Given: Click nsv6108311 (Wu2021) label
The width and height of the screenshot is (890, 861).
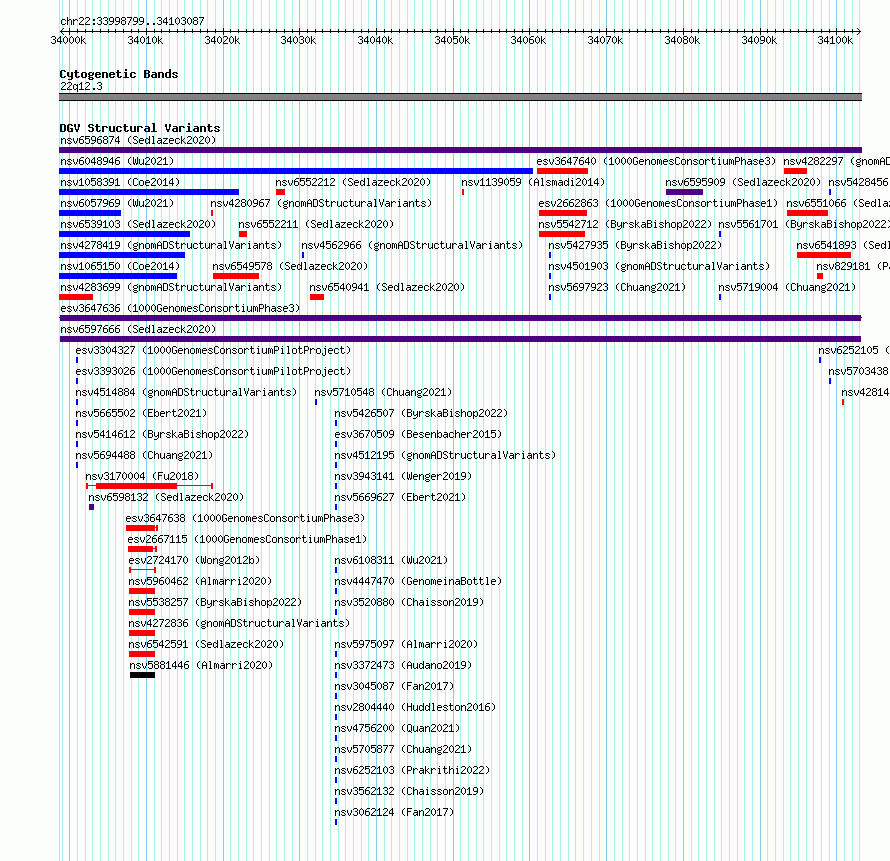Looking at the screenshot, I should (x=391, y=560).
